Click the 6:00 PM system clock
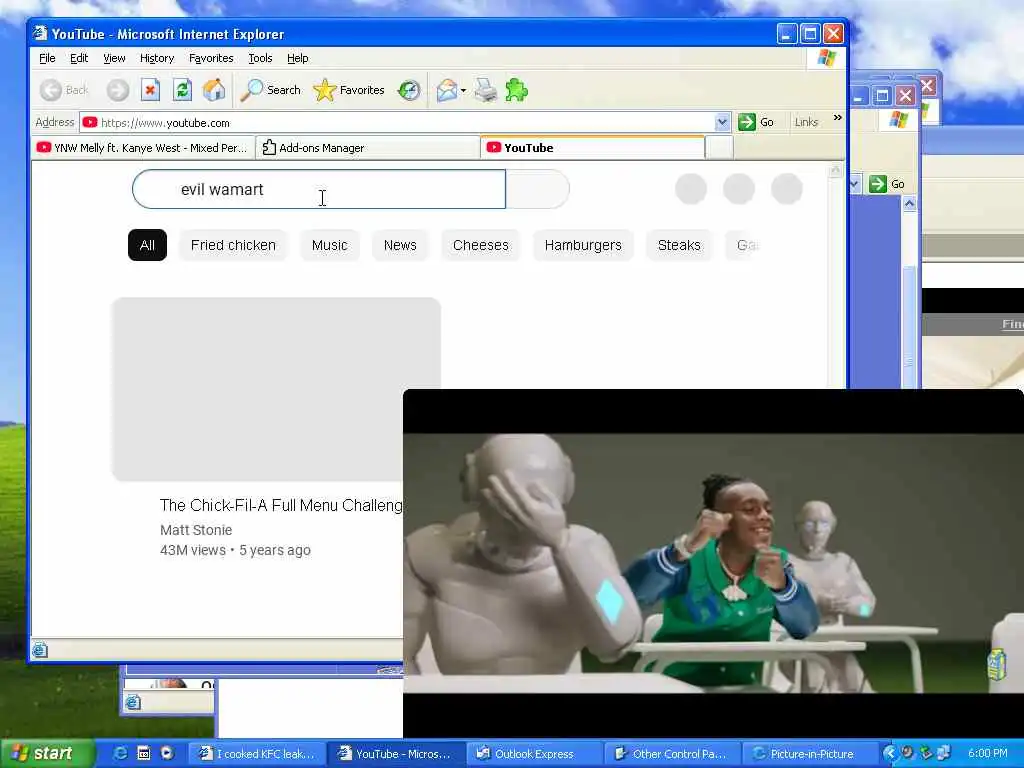The height and width of the screenshot is (768, 1024). point(987,754)
